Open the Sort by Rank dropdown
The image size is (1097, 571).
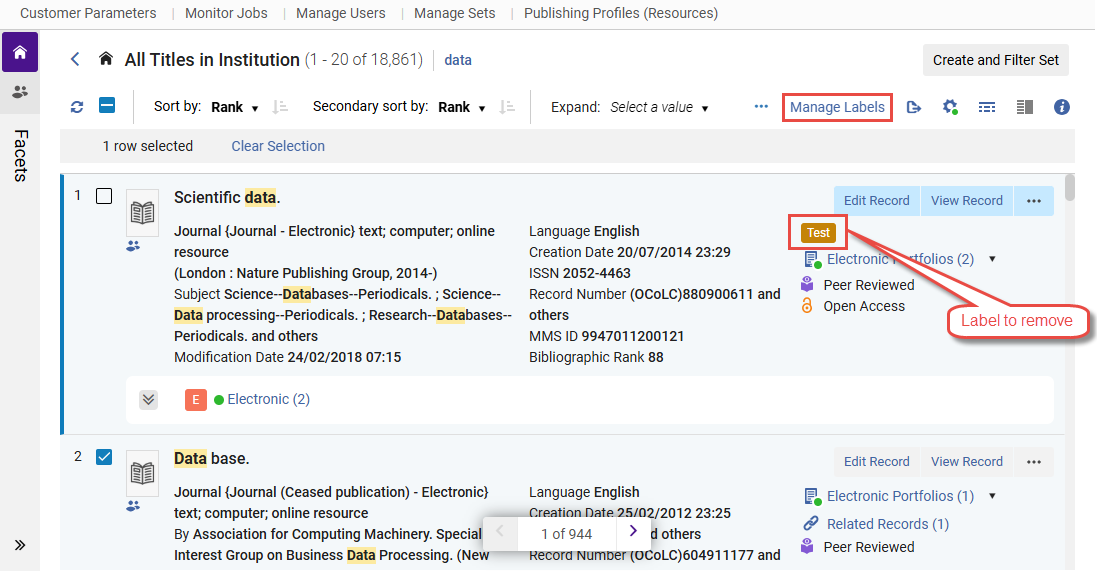(235, 107)
